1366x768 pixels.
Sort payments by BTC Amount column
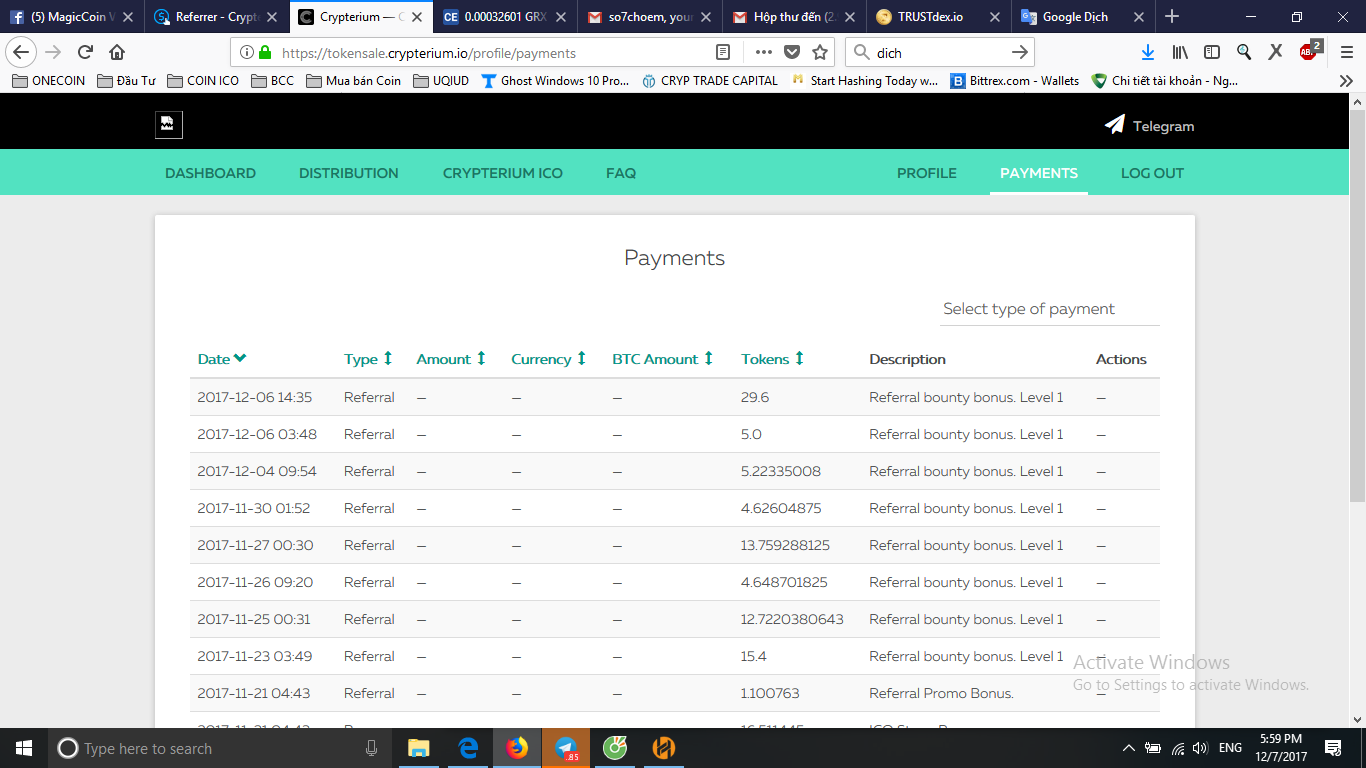[x=663, y=359]
